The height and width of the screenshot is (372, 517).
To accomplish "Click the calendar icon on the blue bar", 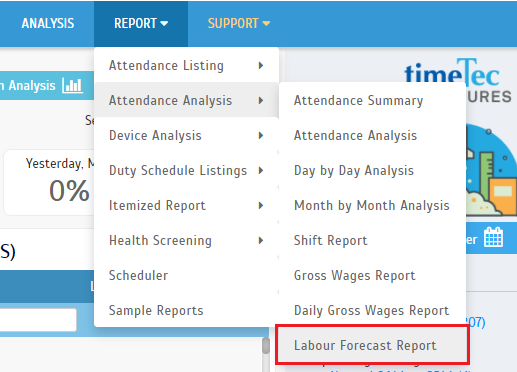I will click(493, 237).
